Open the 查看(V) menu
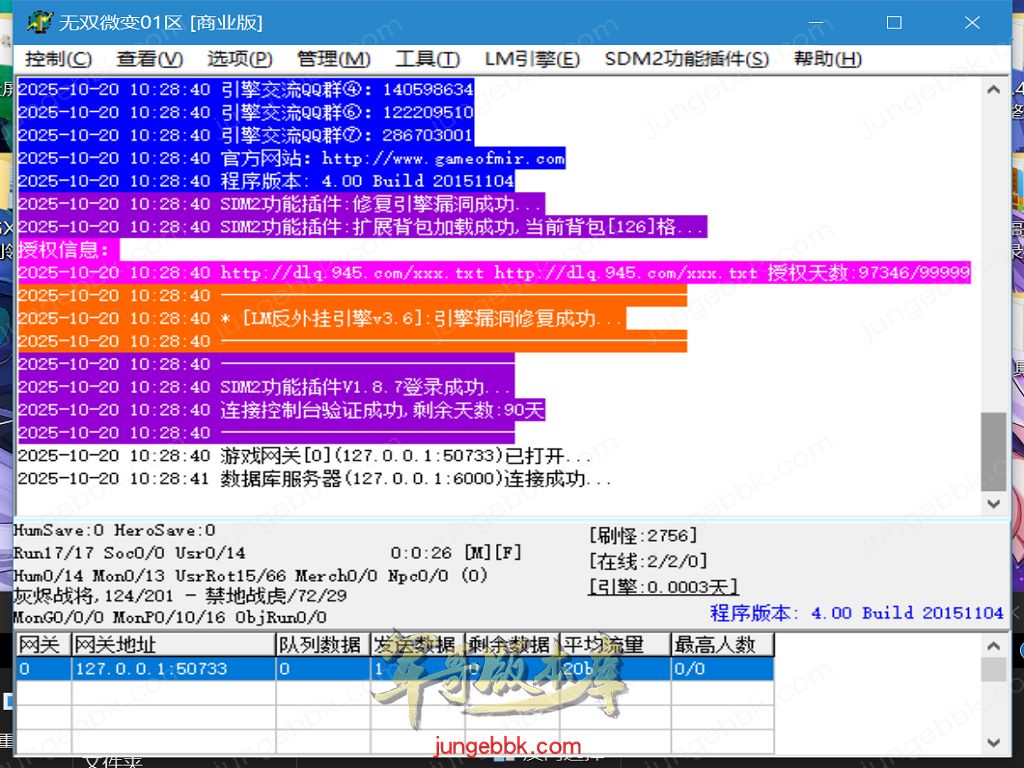Screen dimensions: 1024x768 pos(150,59)
